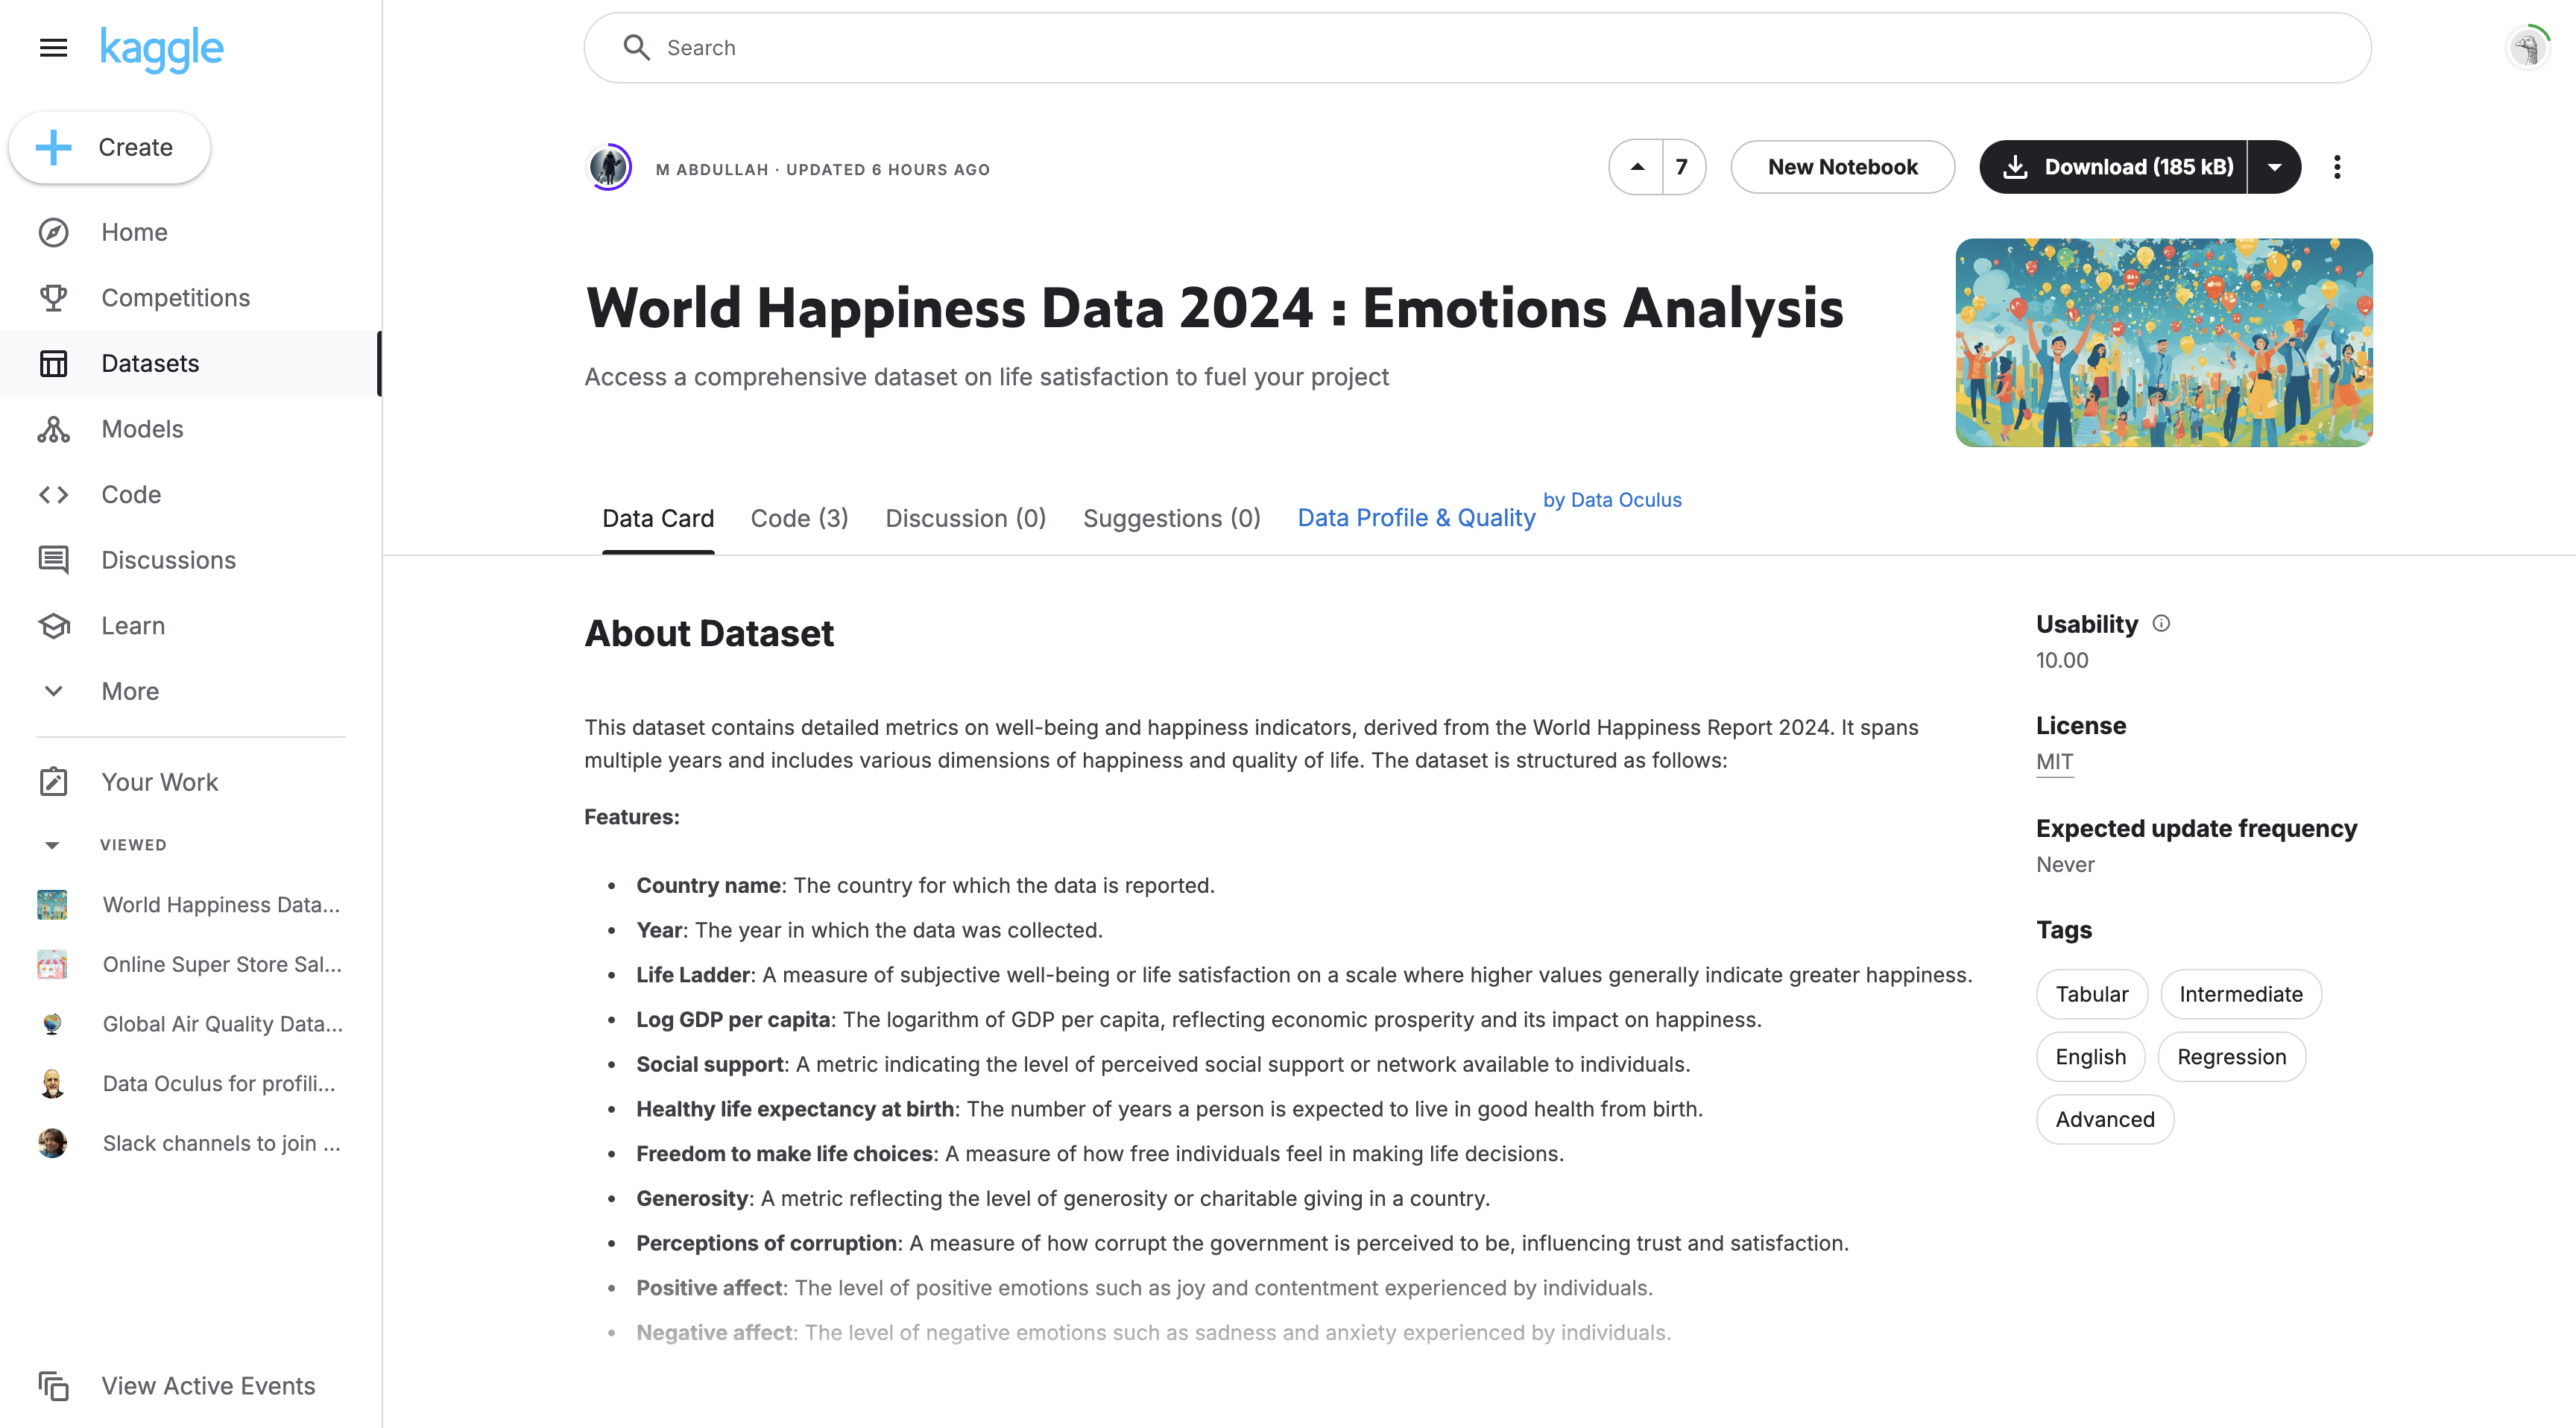The width and height of the screenshot is (2576, 1428).
Task: Click the by Data Oculus link
Action: pos(1612,500)
